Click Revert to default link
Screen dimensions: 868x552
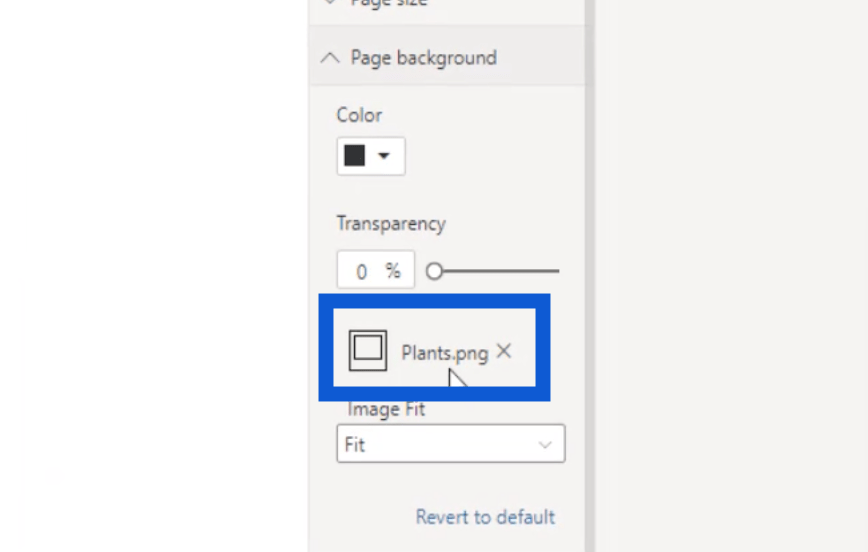485,517
